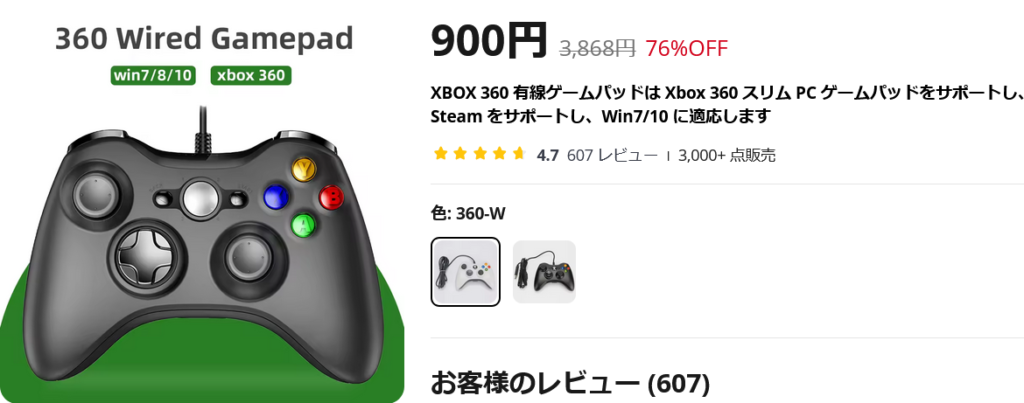This screenshot has height=403, width=1024.
Task: Click the green win7/8/10 badge
Action: (x=153, y=75)
